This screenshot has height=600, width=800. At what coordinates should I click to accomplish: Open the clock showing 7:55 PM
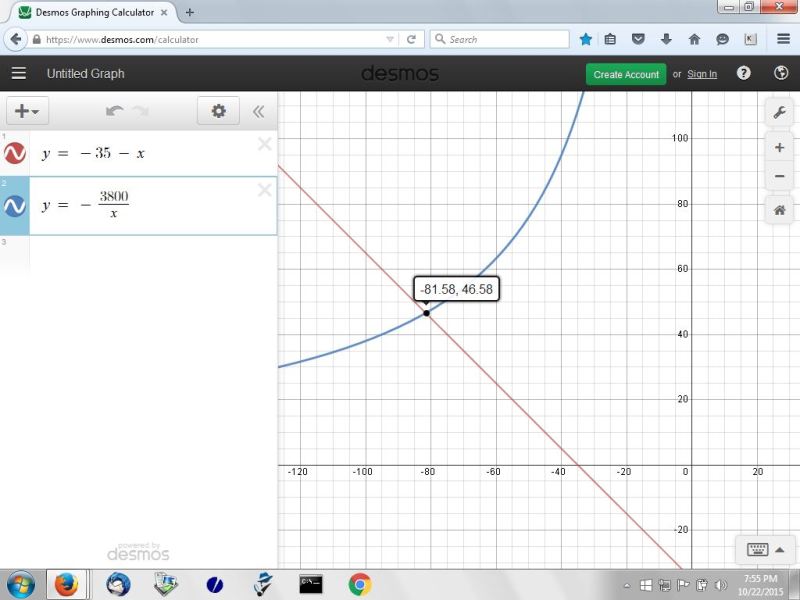[x=760, y=585]
